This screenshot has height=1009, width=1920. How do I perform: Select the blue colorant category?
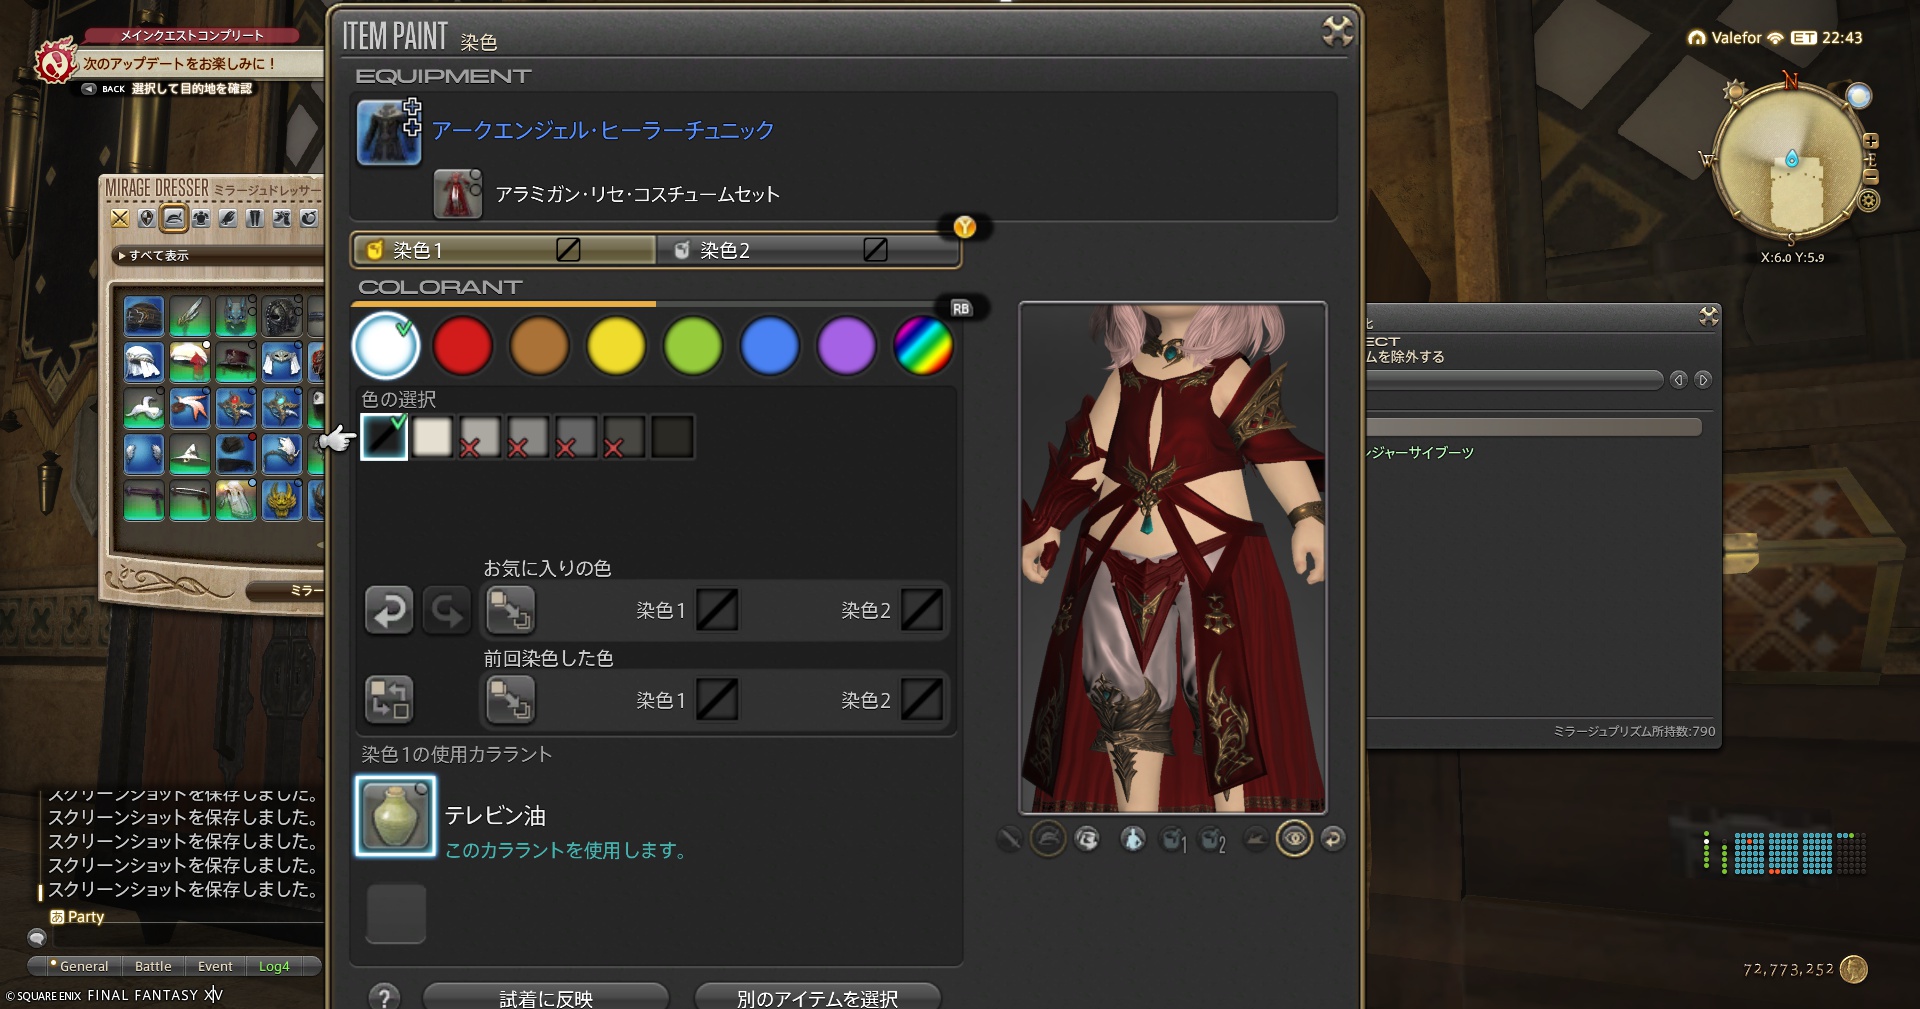[770, 346]
